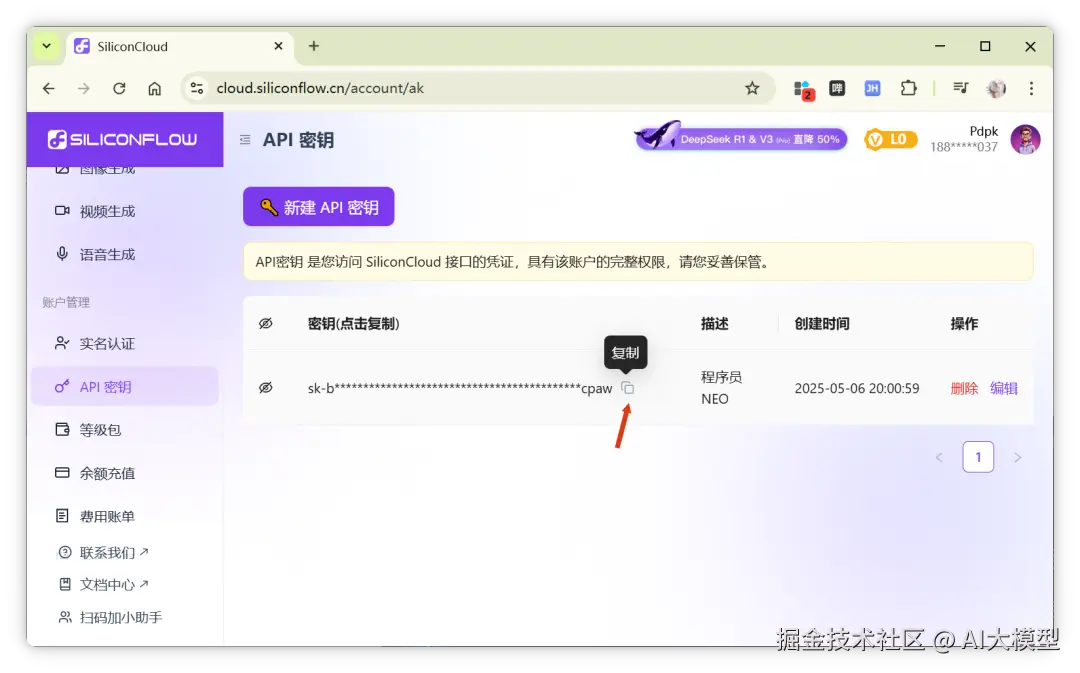Click the browser home icon
Image resolution: width=1080 pixels, height=673 pixels.
point(155,88)
